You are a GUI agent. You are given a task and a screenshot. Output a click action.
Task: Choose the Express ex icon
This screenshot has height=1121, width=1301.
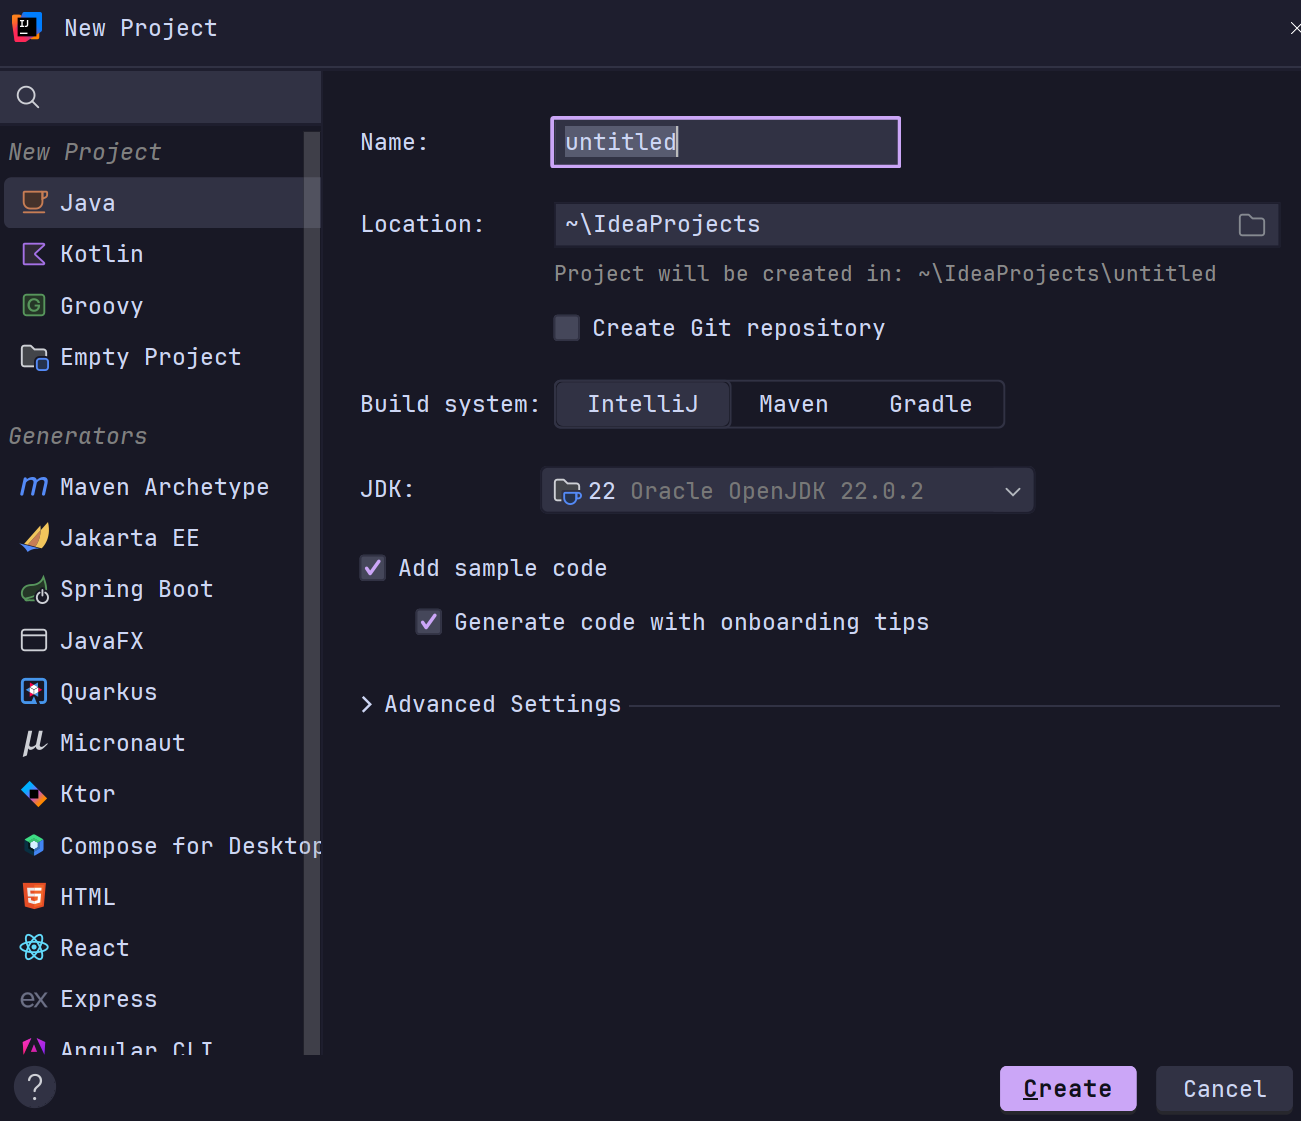(x=34, y=999)
